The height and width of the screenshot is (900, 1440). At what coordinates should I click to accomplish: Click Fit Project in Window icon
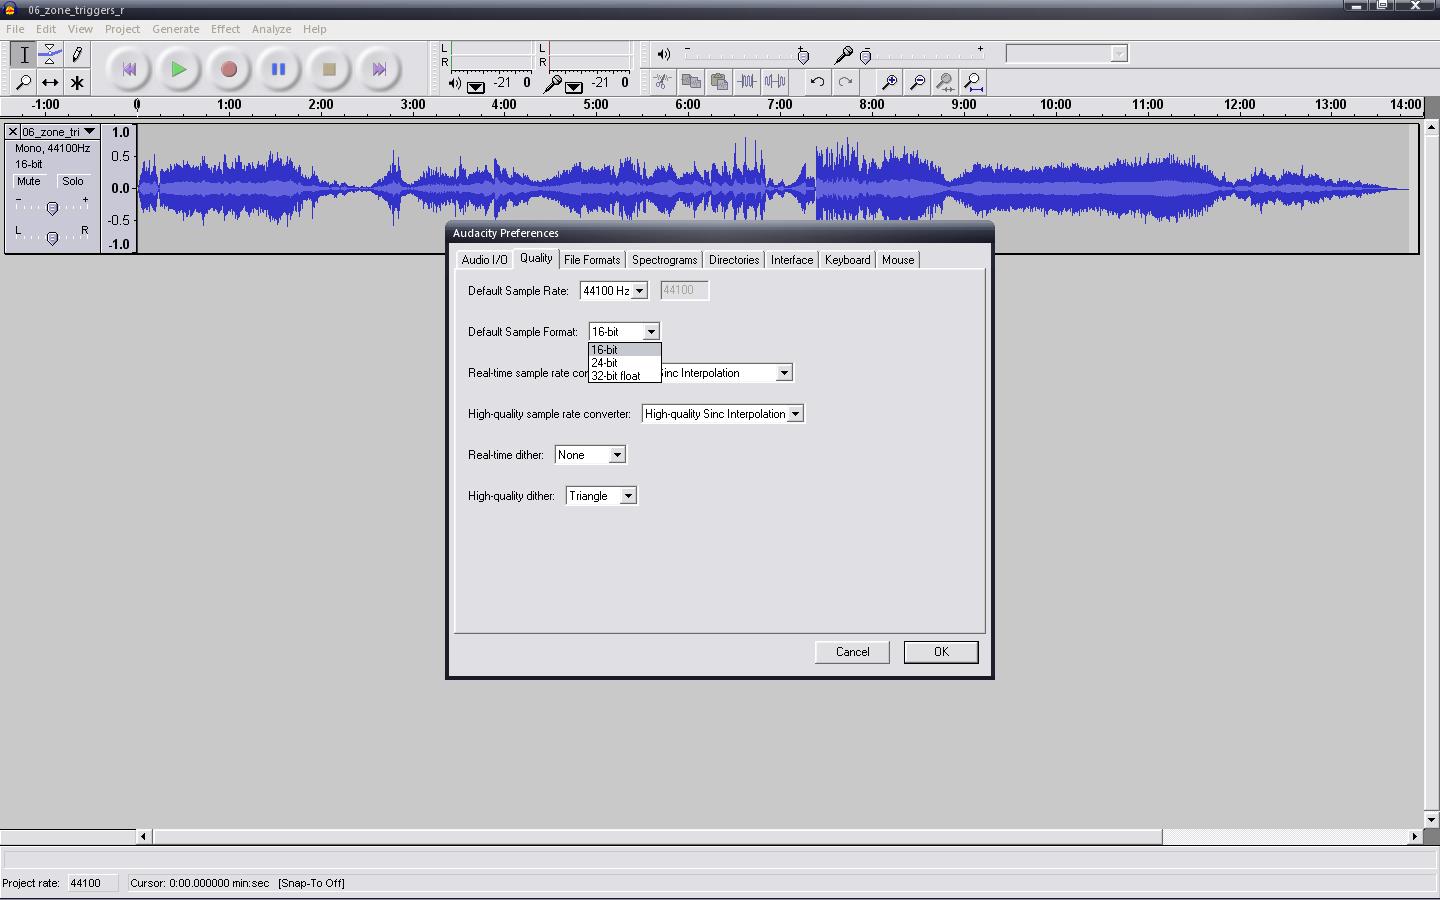(x=972, y=82)
